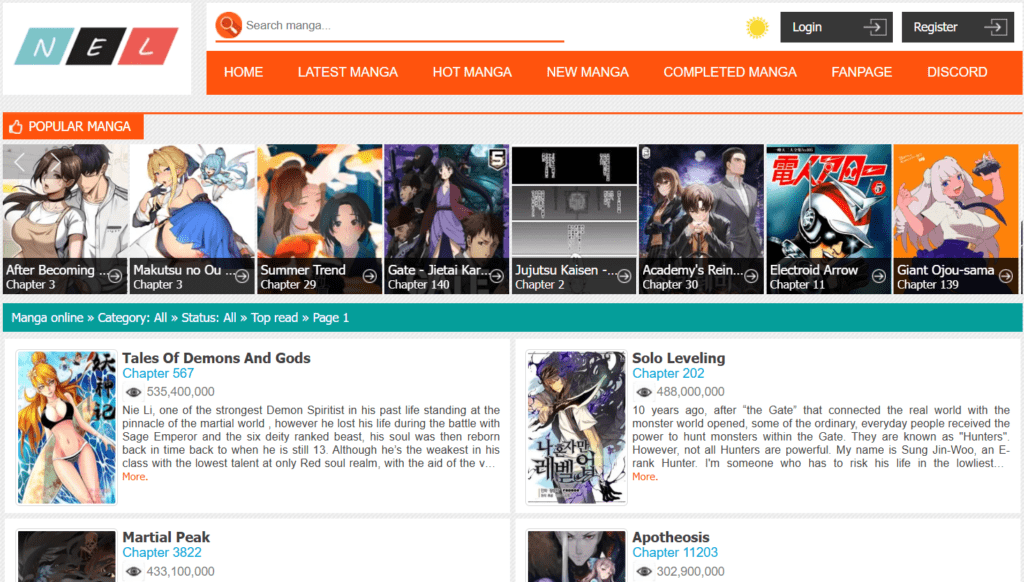Click the NEL site logo
This screenshot has width=1024, height=582.
(97, 46)
